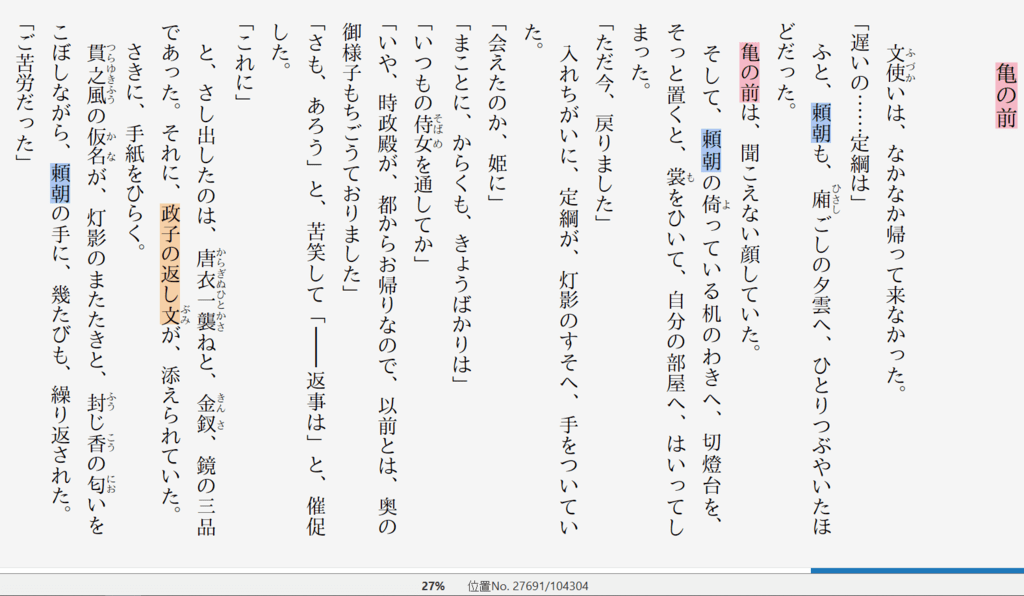Screen dimensions: 1024x596
Task: Select pink highlight 亀の前 before は、聞こえない顔
Action: [x=750, y=72]
